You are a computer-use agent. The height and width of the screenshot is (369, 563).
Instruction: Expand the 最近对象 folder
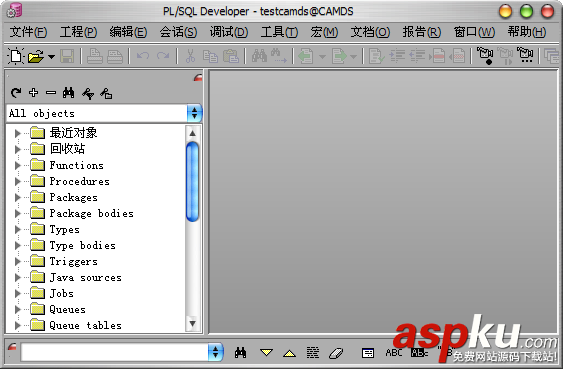click(17, 133)
